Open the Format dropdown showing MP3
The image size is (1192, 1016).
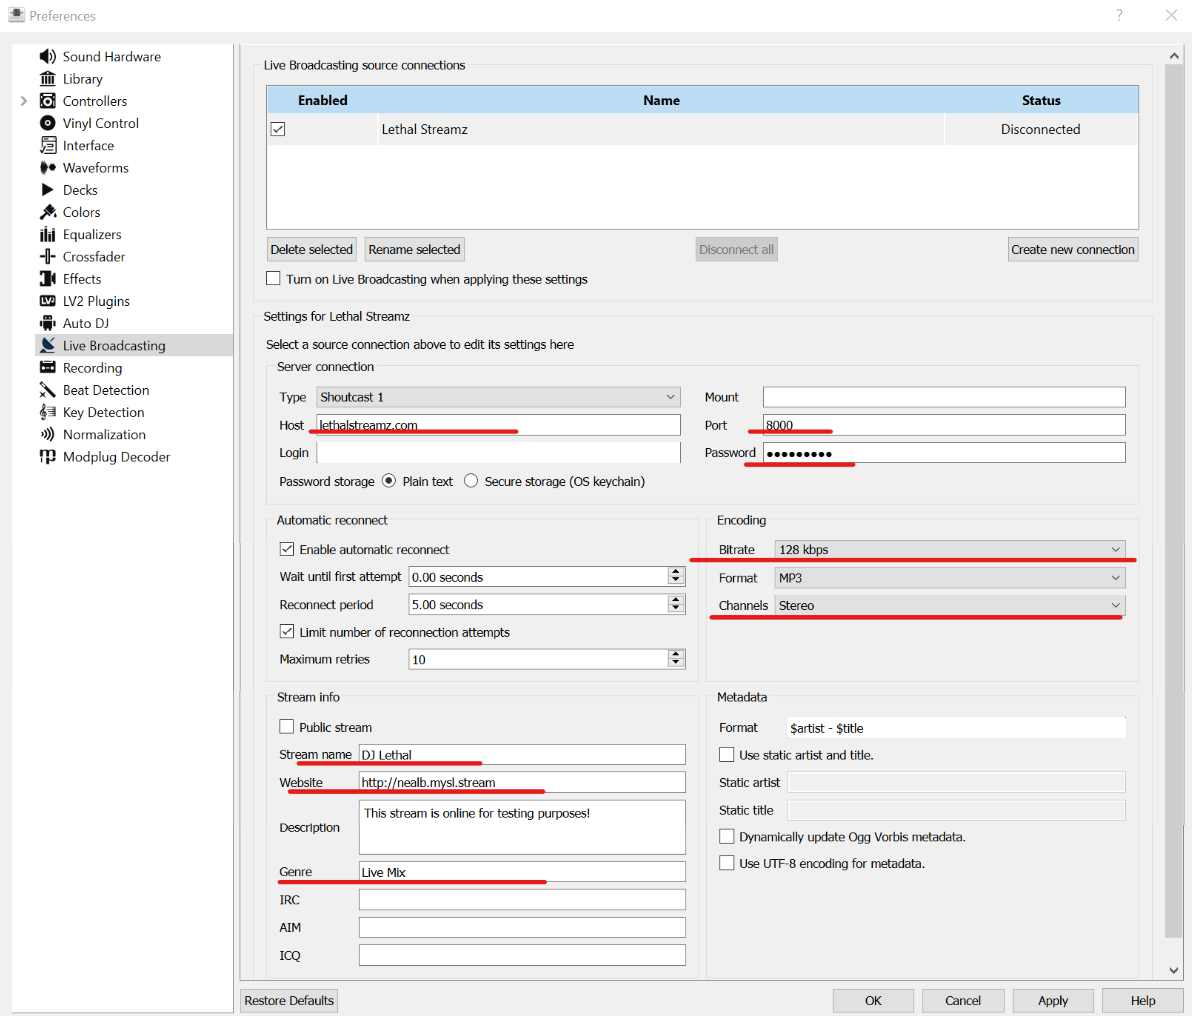click(x=950, y=578)
